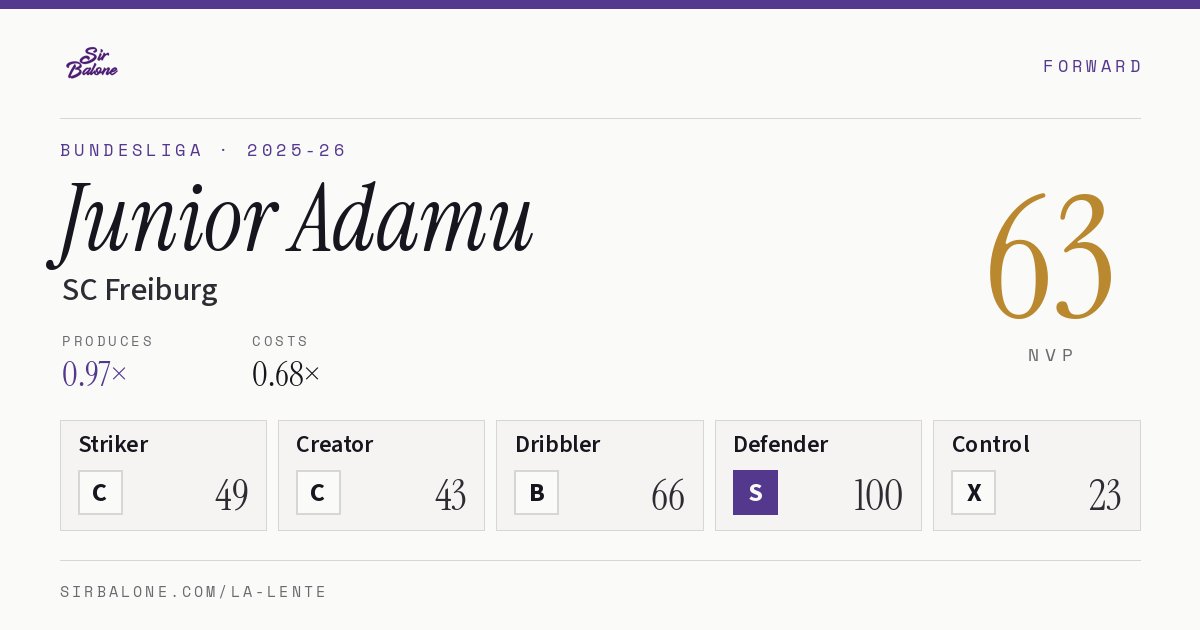
Task: Click the Defender score 100
Action: pyautogui.click(x=878, y=495)
